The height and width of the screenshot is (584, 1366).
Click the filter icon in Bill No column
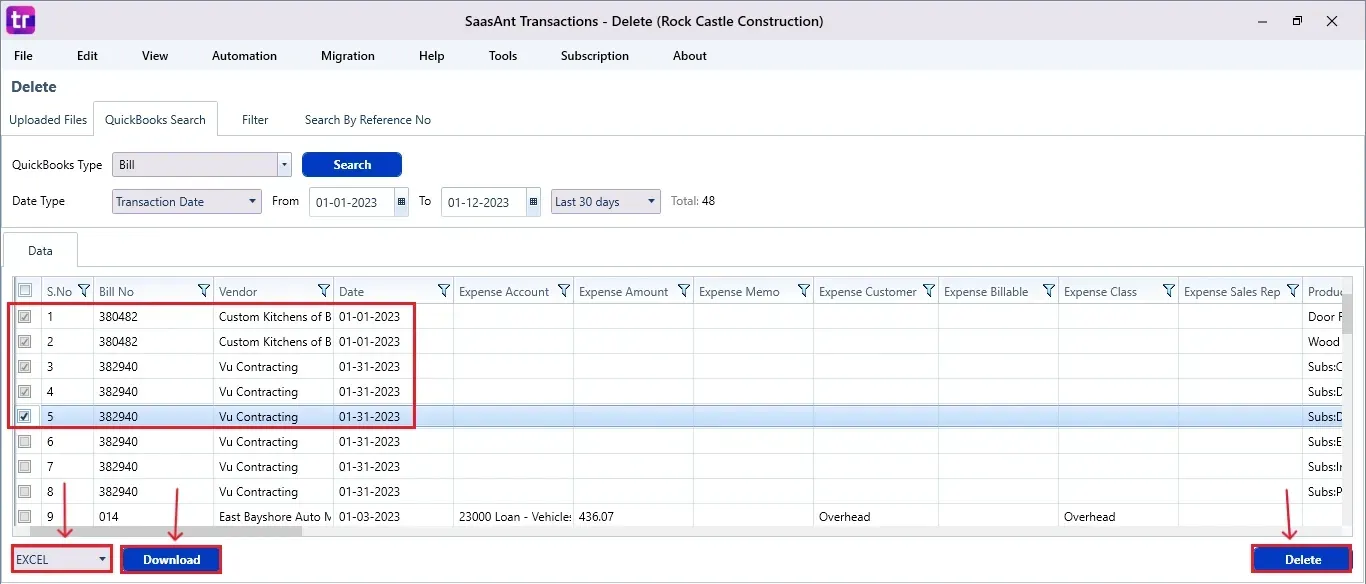(204, 291)
